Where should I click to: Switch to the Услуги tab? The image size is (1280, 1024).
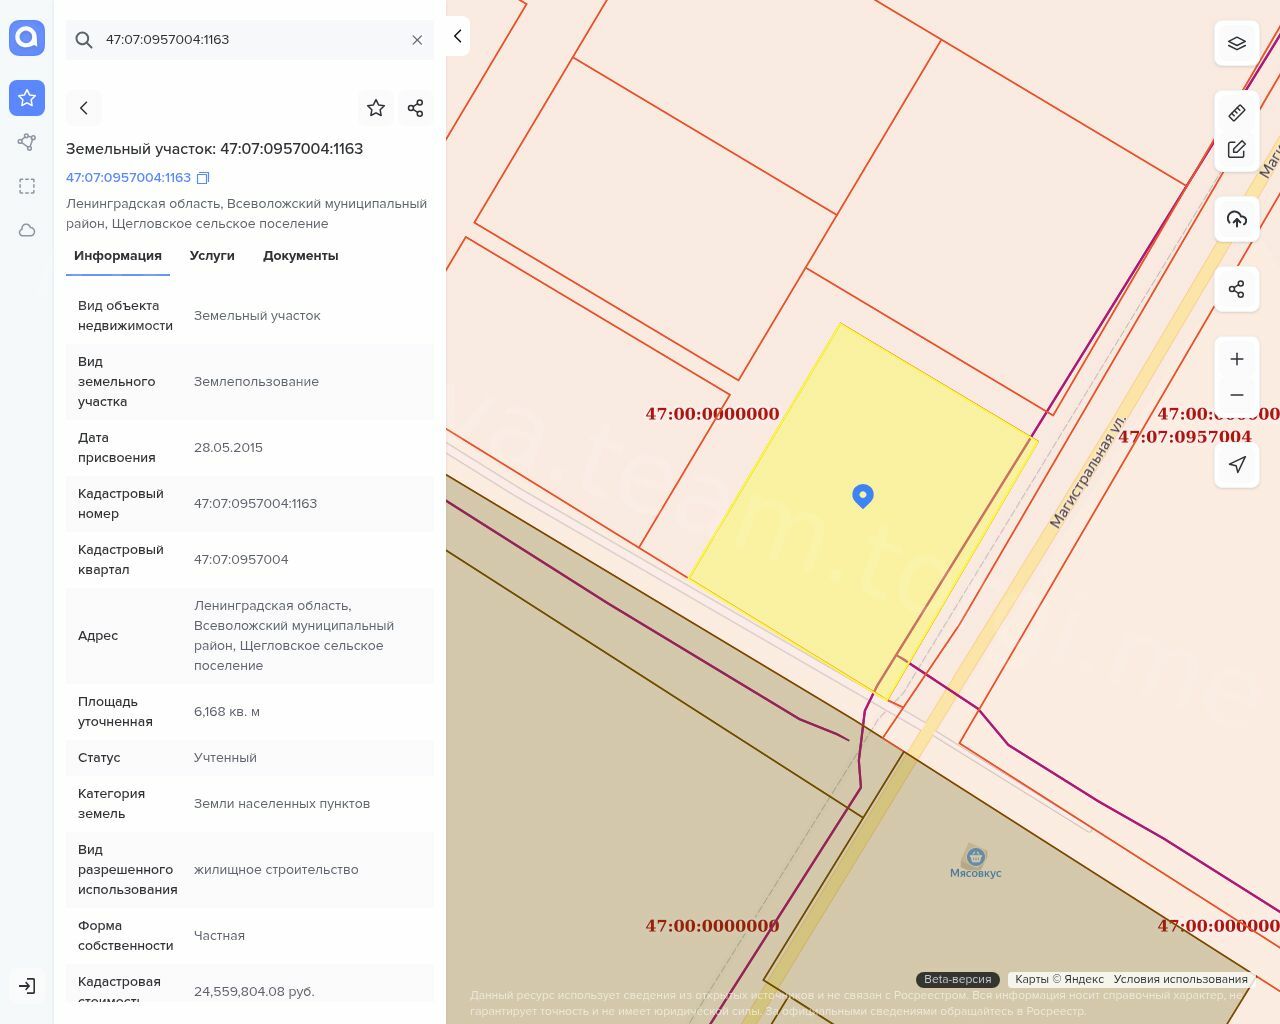(x=212, y=256)
